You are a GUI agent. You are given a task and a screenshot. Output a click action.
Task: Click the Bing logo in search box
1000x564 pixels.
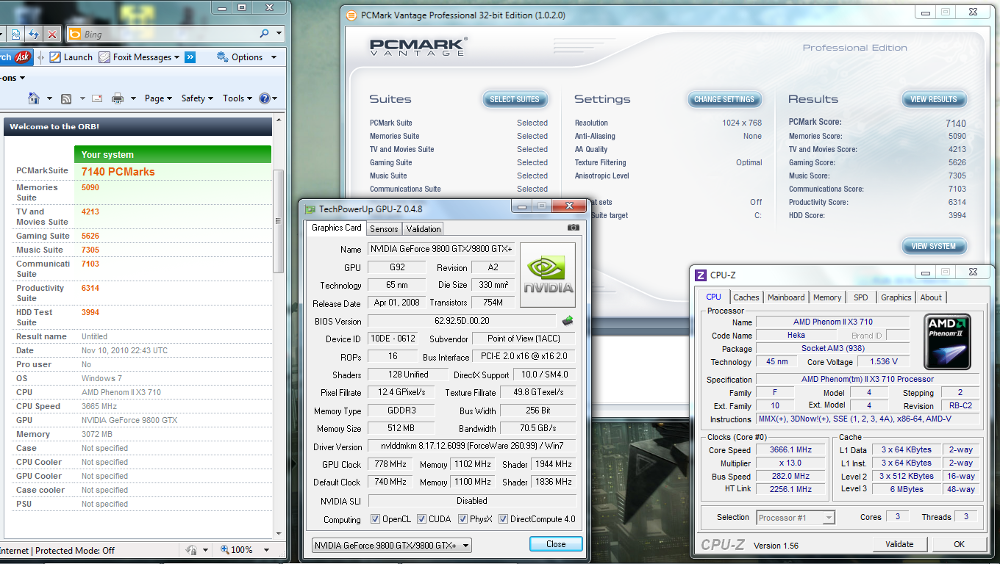coord(75,34)
